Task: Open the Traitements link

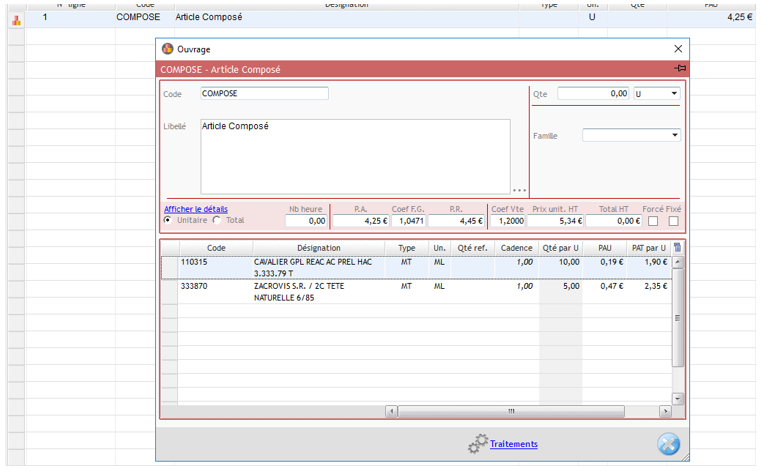Action: coord(513,444)
